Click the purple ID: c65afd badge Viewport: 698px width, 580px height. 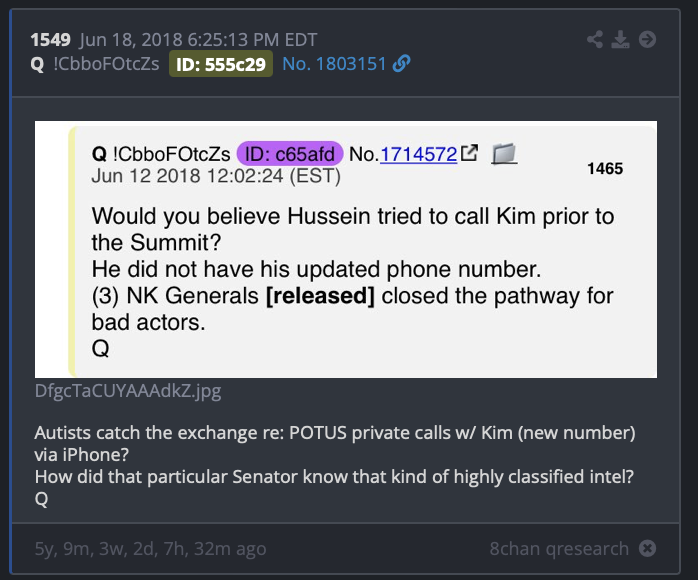tap(290, 154)
